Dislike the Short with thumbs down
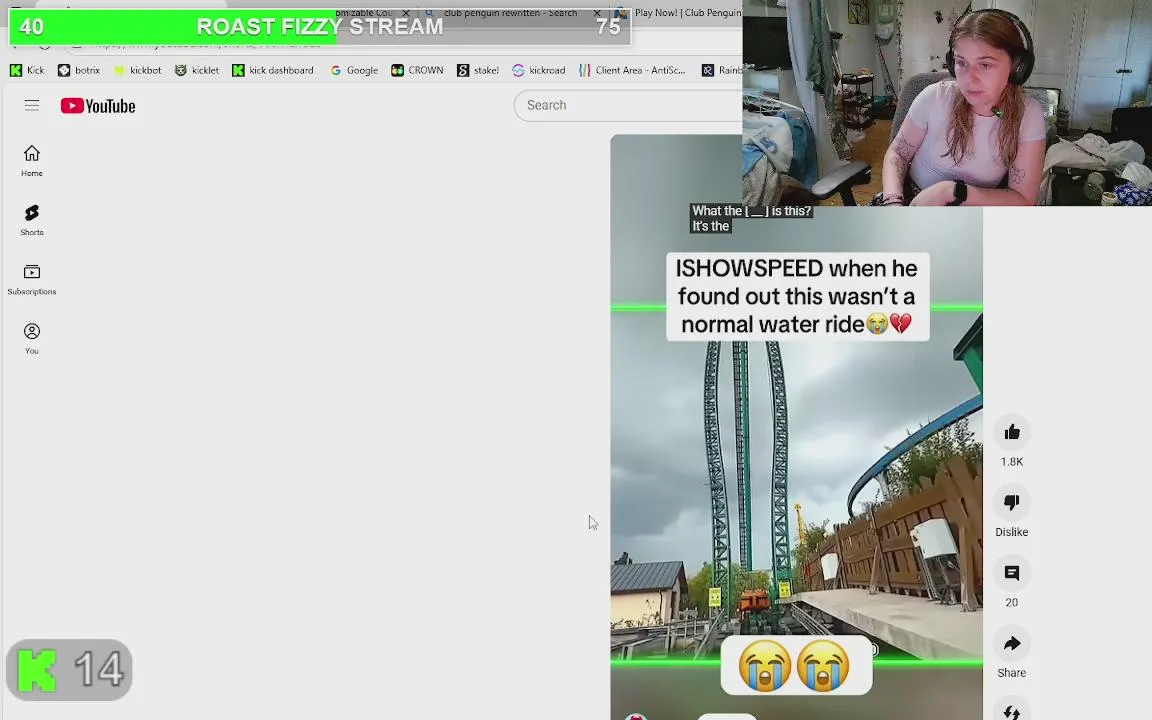Viewport: 1152px width, 720px height. tap(1012, 503)
